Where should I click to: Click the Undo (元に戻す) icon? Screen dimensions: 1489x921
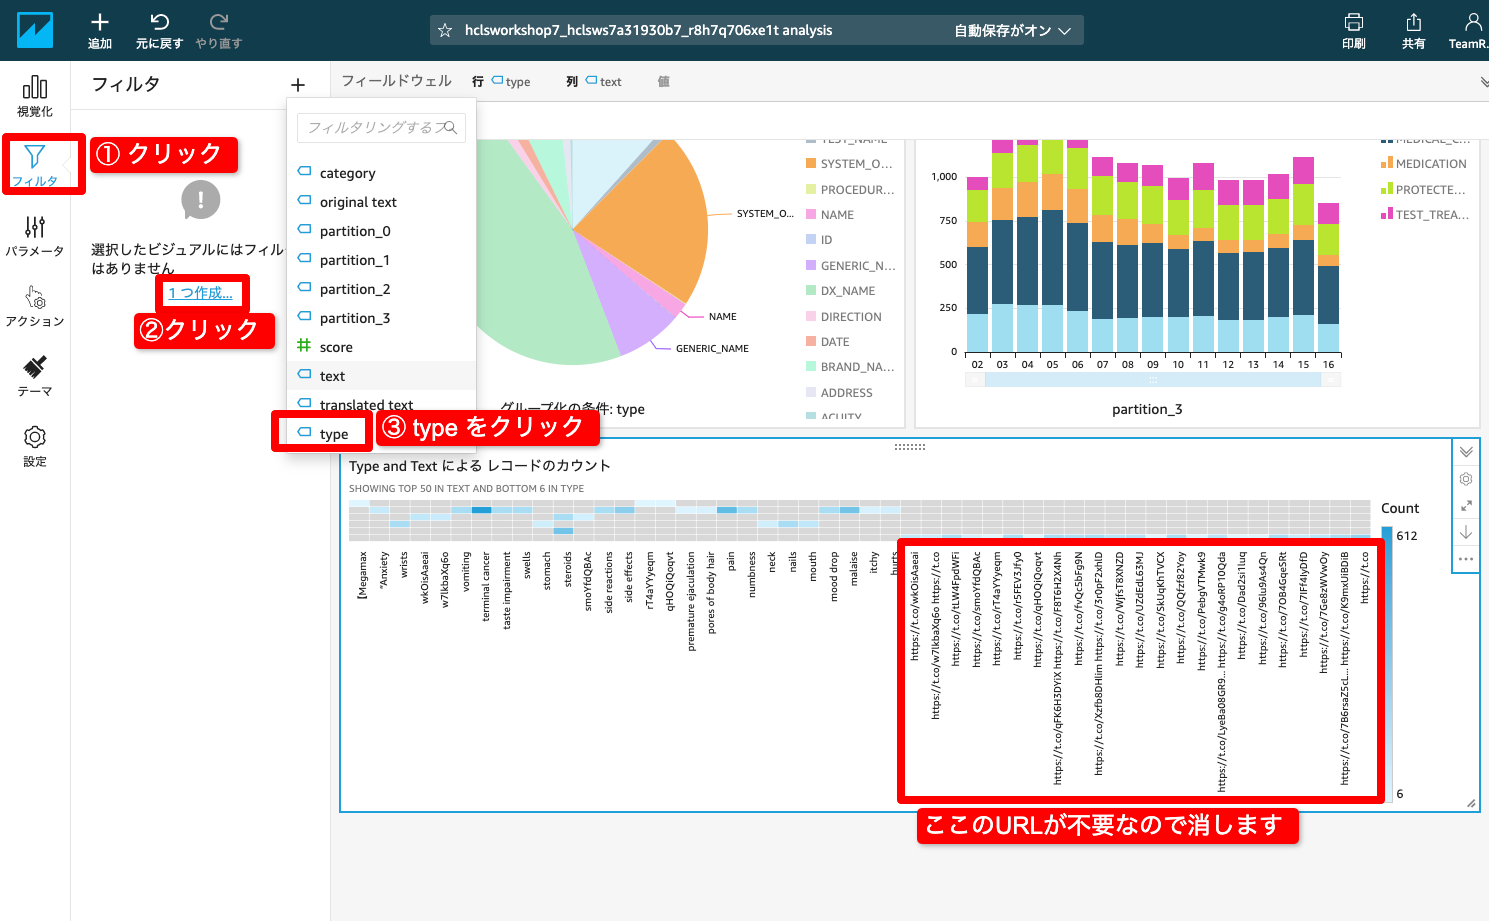click(159, 22)
